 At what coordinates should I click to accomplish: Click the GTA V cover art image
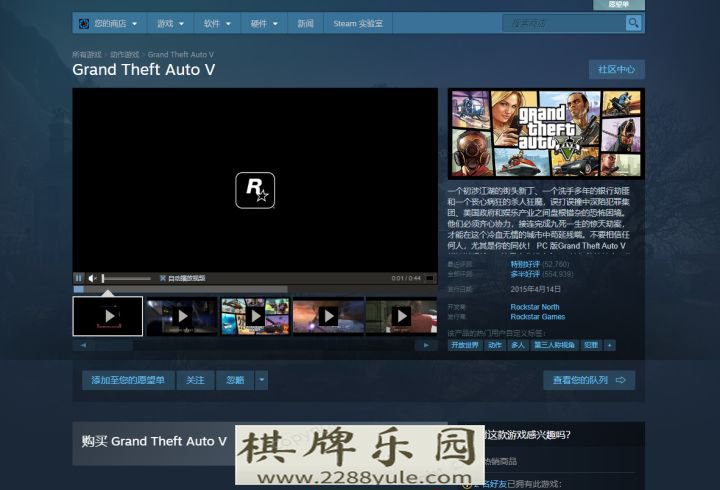tap(546, 133)
